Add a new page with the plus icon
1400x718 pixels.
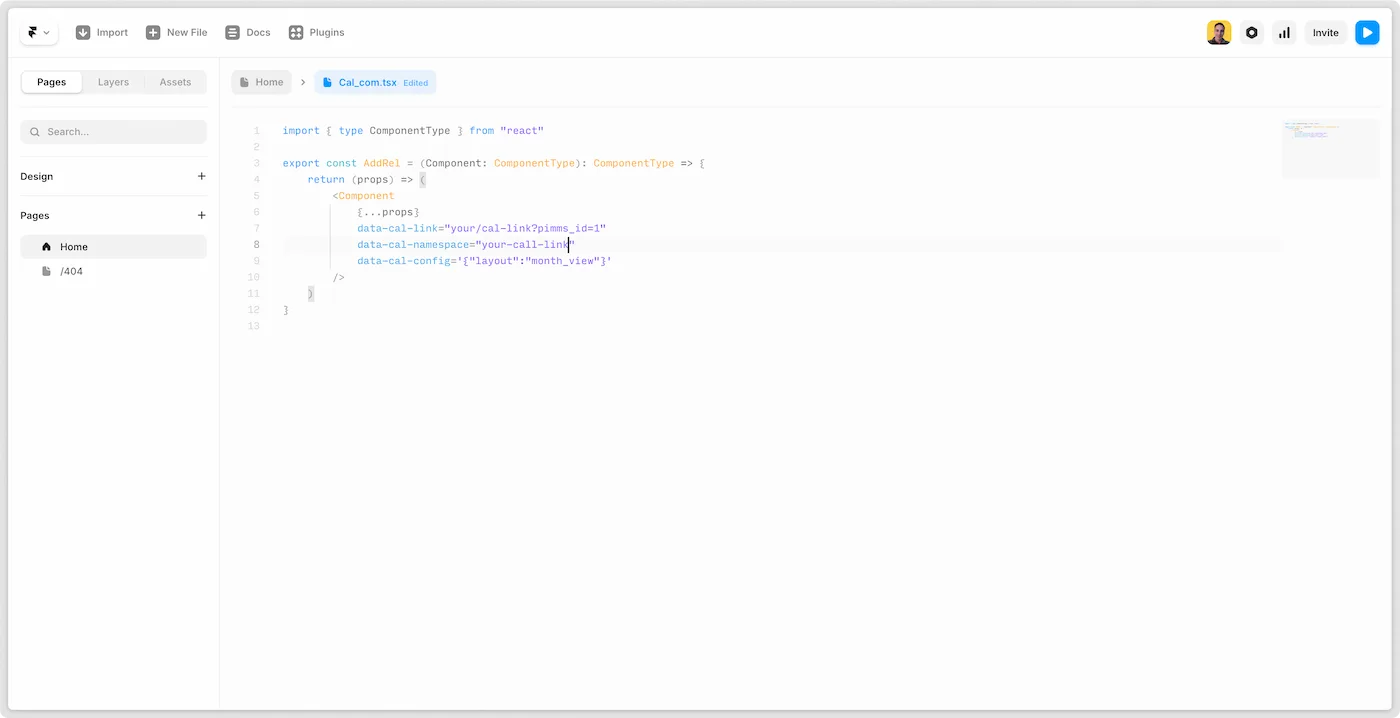click(x=201, y=215)
